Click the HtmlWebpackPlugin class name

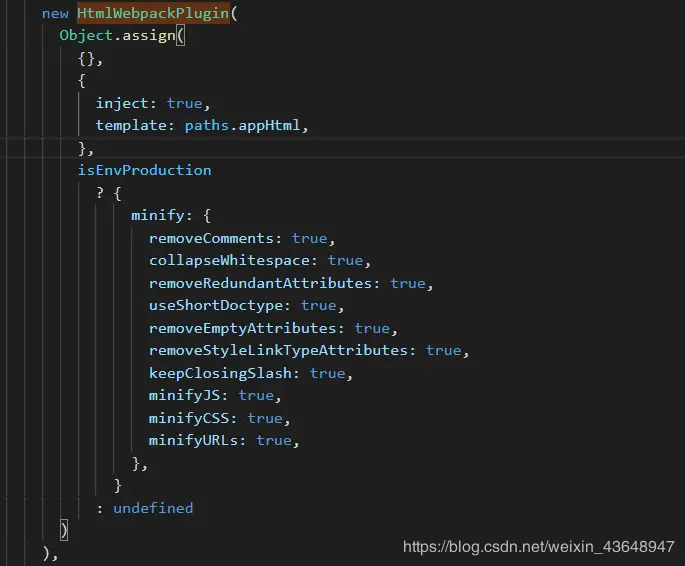153,13
